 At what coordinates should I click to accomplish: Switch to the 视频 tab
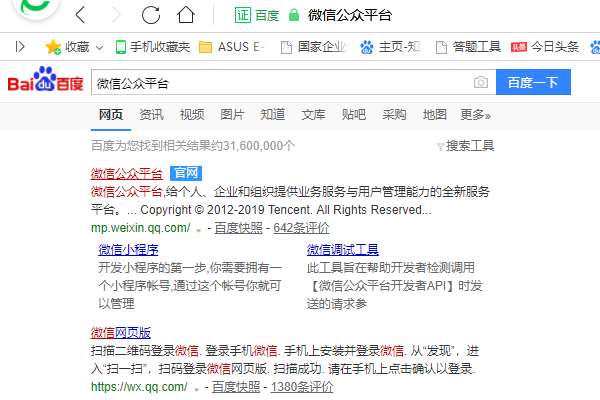[x=192, y=114]
